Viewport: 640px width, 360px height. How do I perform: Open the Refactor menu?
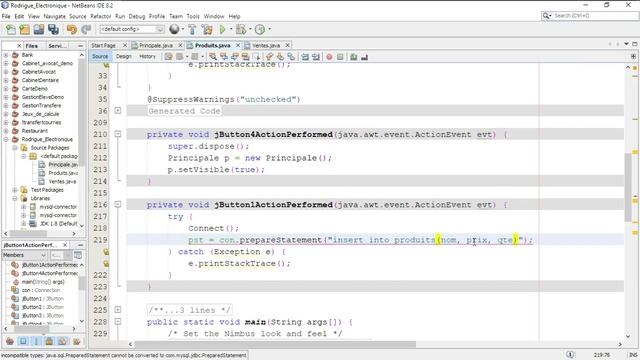pos(100,16)
